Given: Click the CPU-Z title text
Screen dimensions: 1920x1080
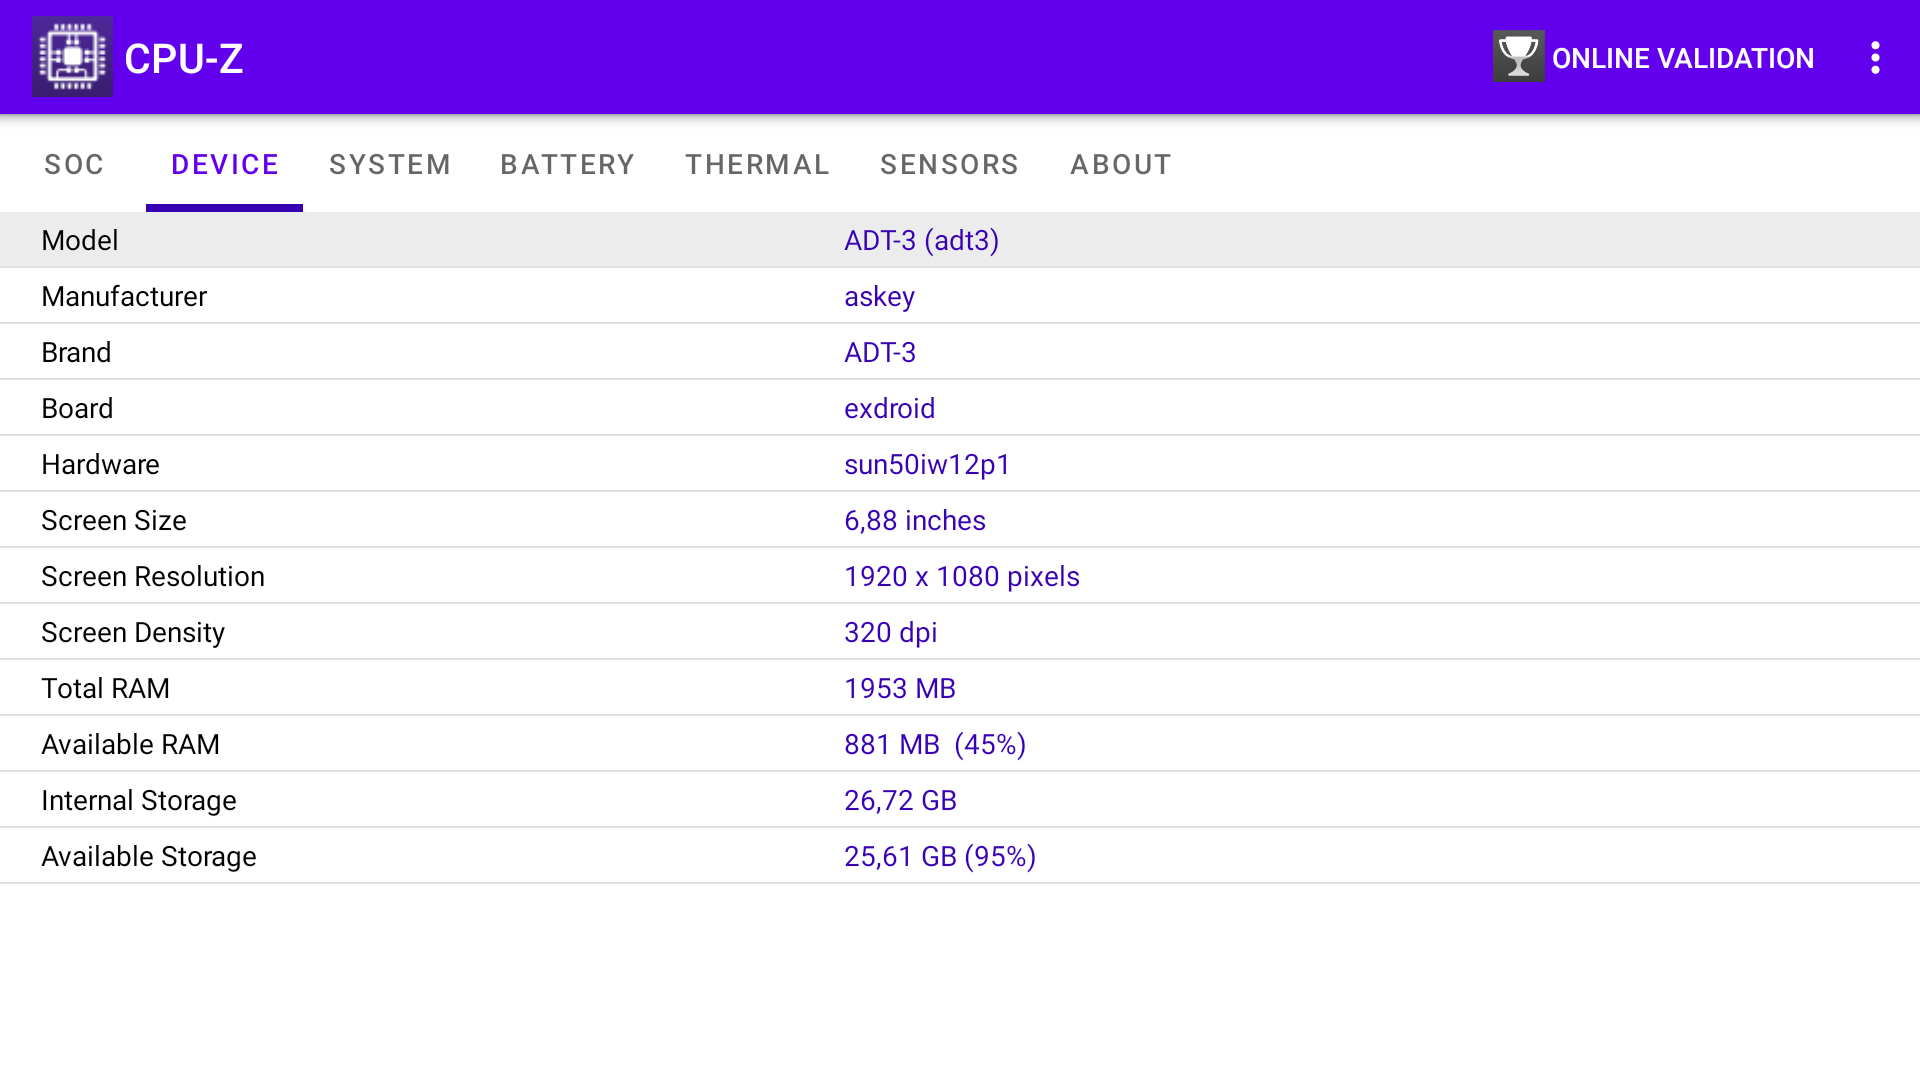Looking at the screenshot, I should [x=184, y=59].
